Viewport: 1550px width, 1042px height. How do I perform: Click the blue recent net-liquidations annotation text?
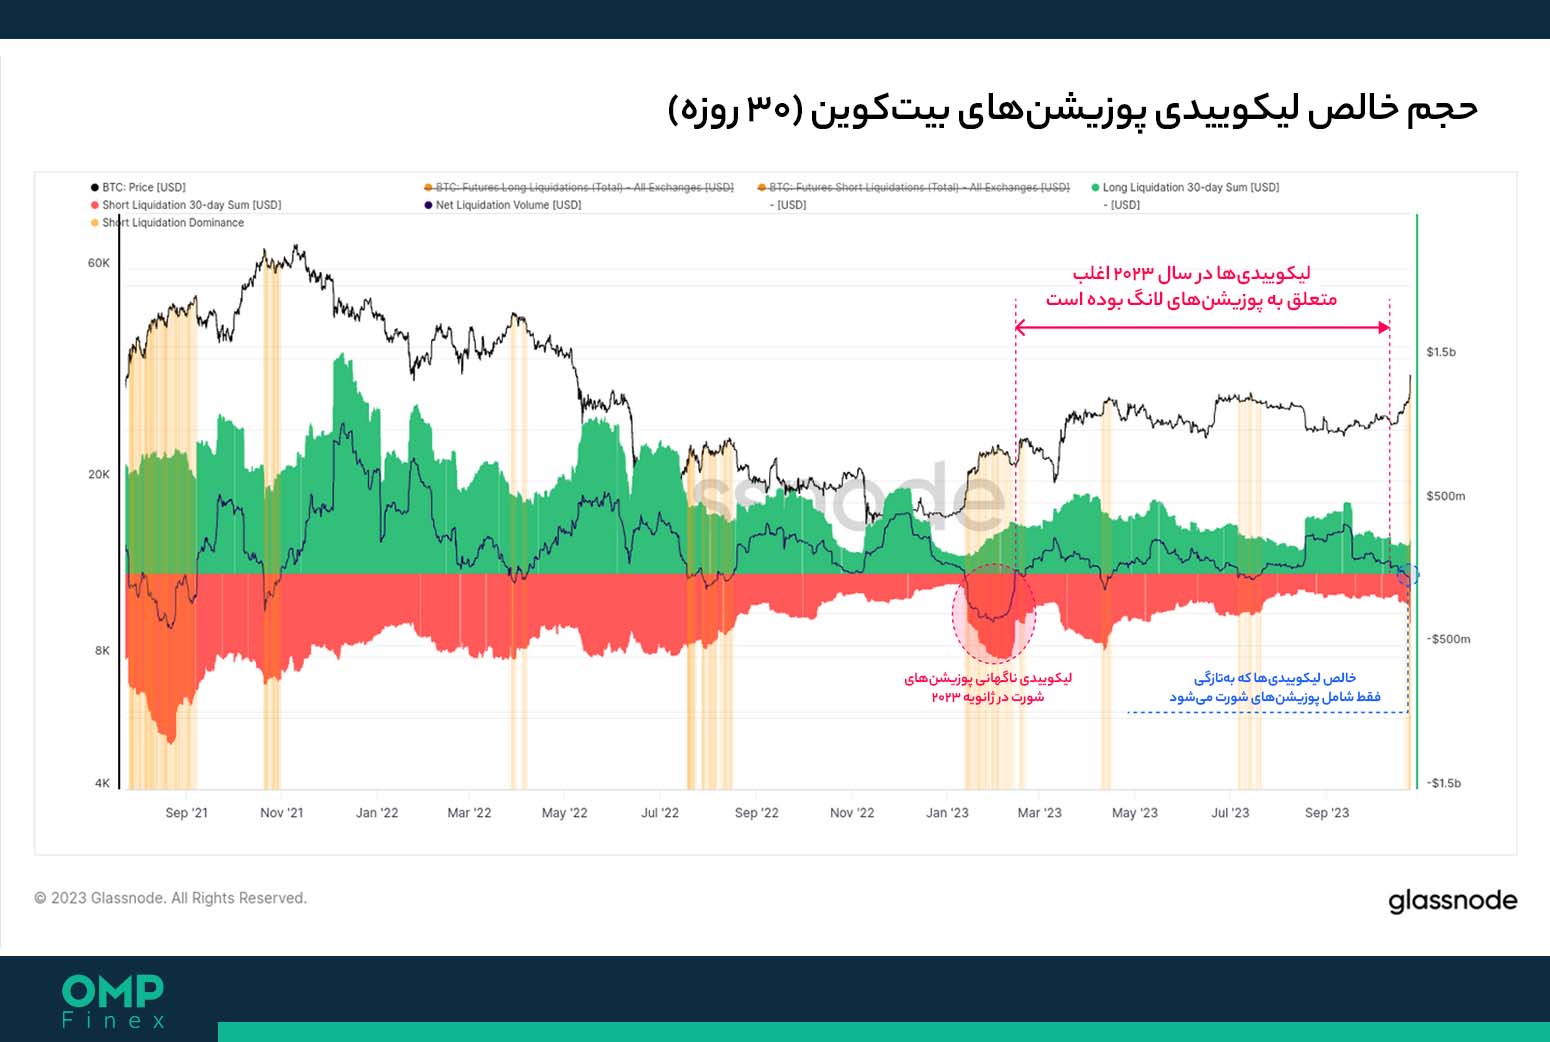point(1275,687)
